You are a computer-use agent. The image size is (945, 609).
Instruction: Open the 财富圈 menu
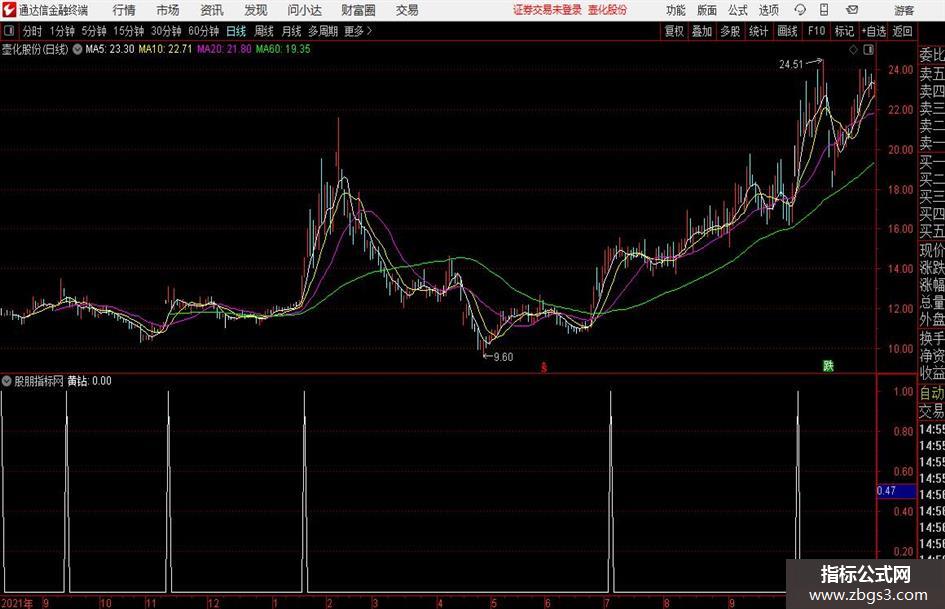point(358,10)
